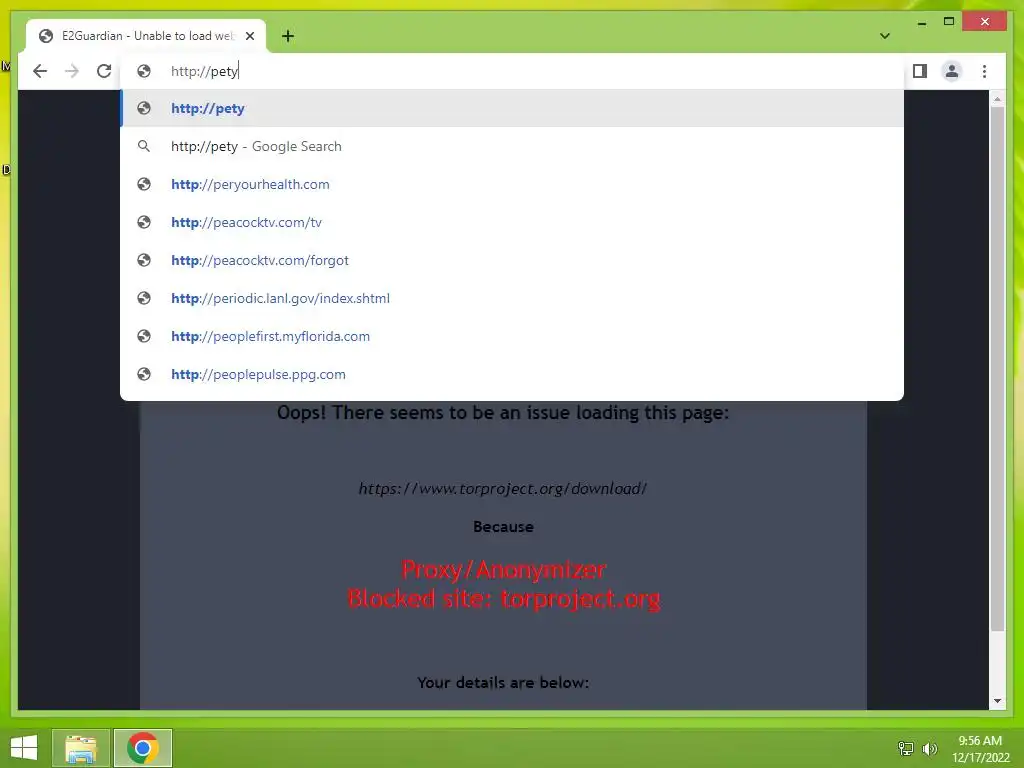Click globe icon beside peacocktv.com/tv
Viewport: 1024px width, 768px height.
click(144, 222)
